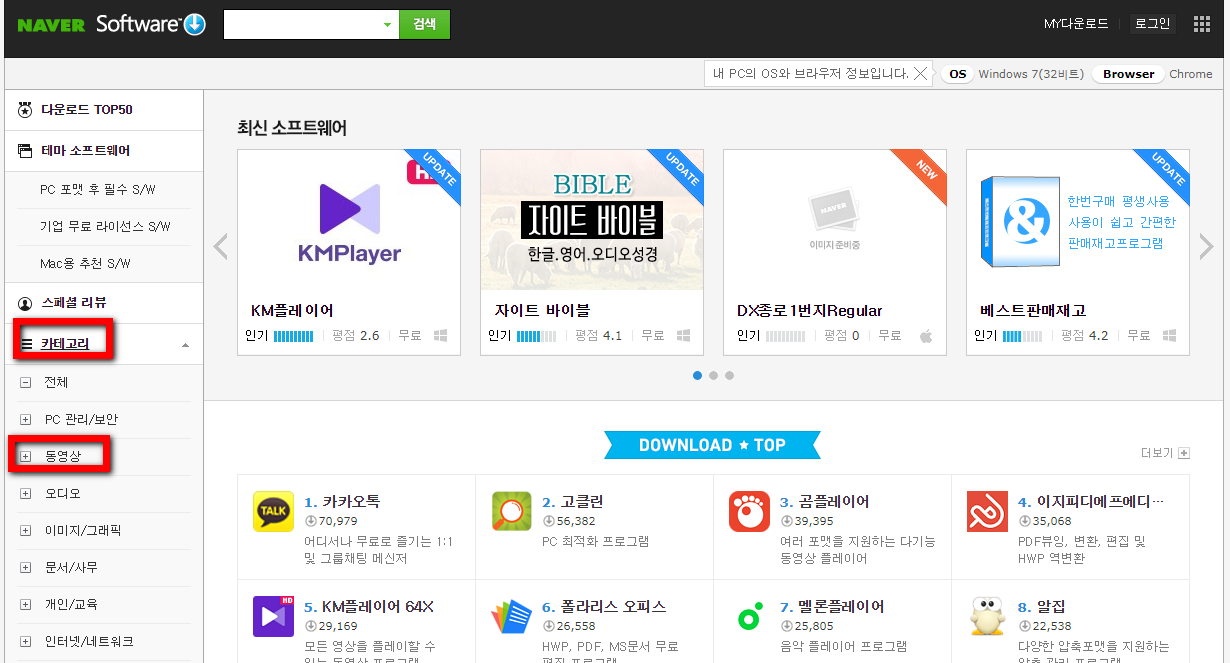The height and width of the screenshot is (663, 1230).
Task: Select the third carousel page dot
Action: point(729,376)
